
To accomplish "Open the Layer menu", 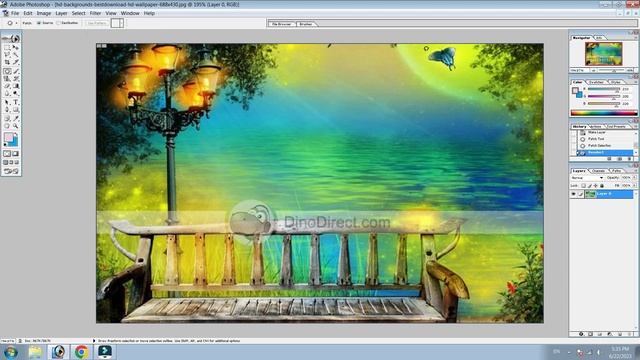I will (61, 13).
